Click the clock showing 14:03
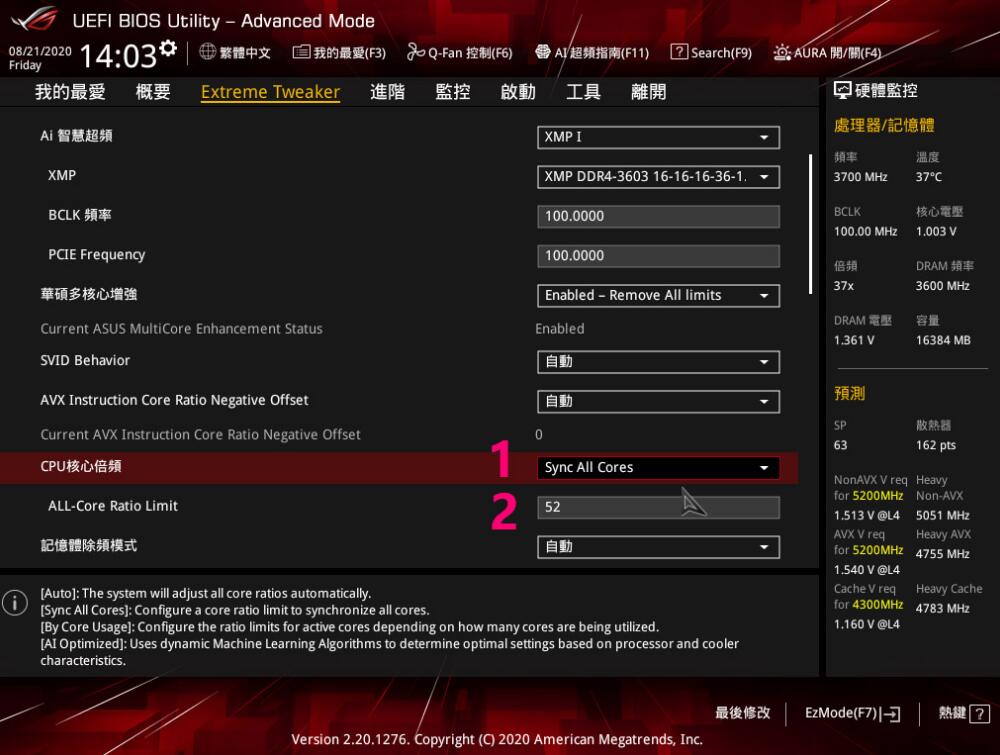The height and width of the screenshot is (755, 1000). (x=118, y=55)
